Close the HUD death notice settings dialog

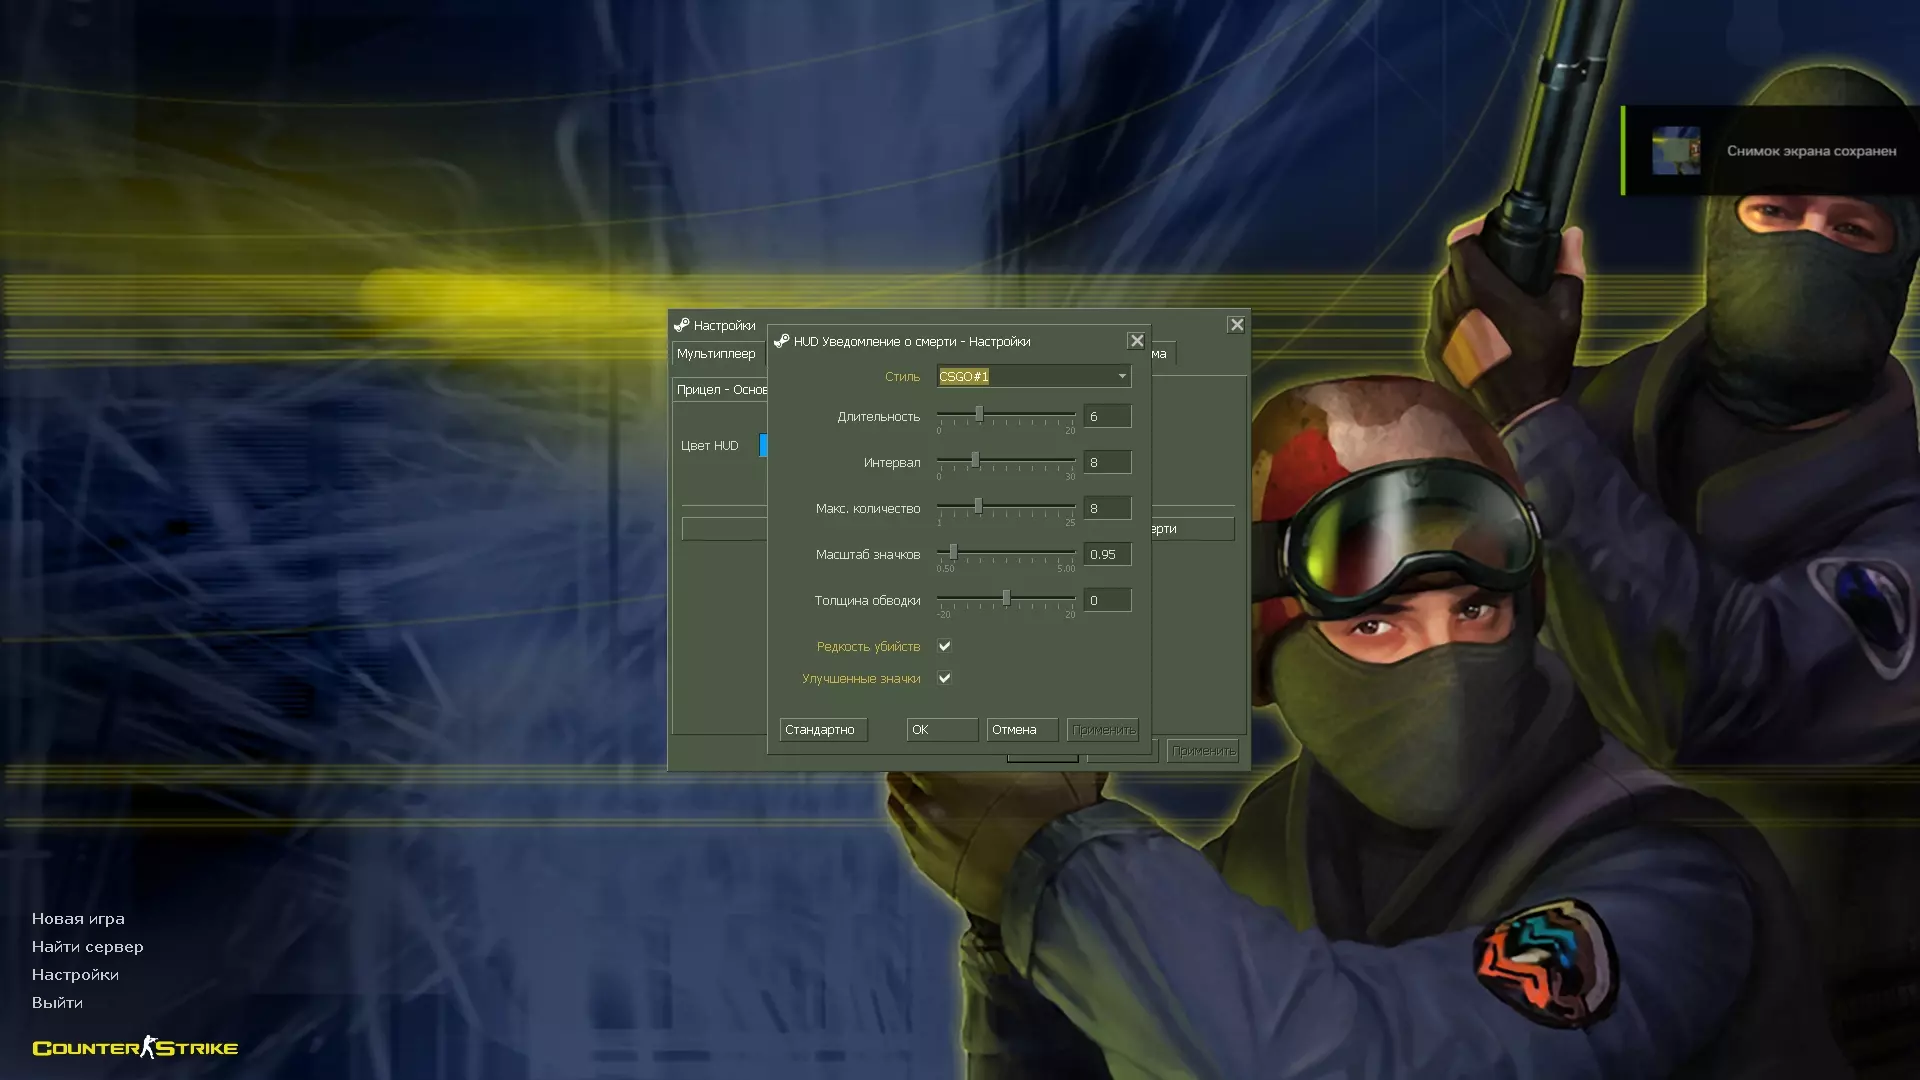[x=1136, y=341]
